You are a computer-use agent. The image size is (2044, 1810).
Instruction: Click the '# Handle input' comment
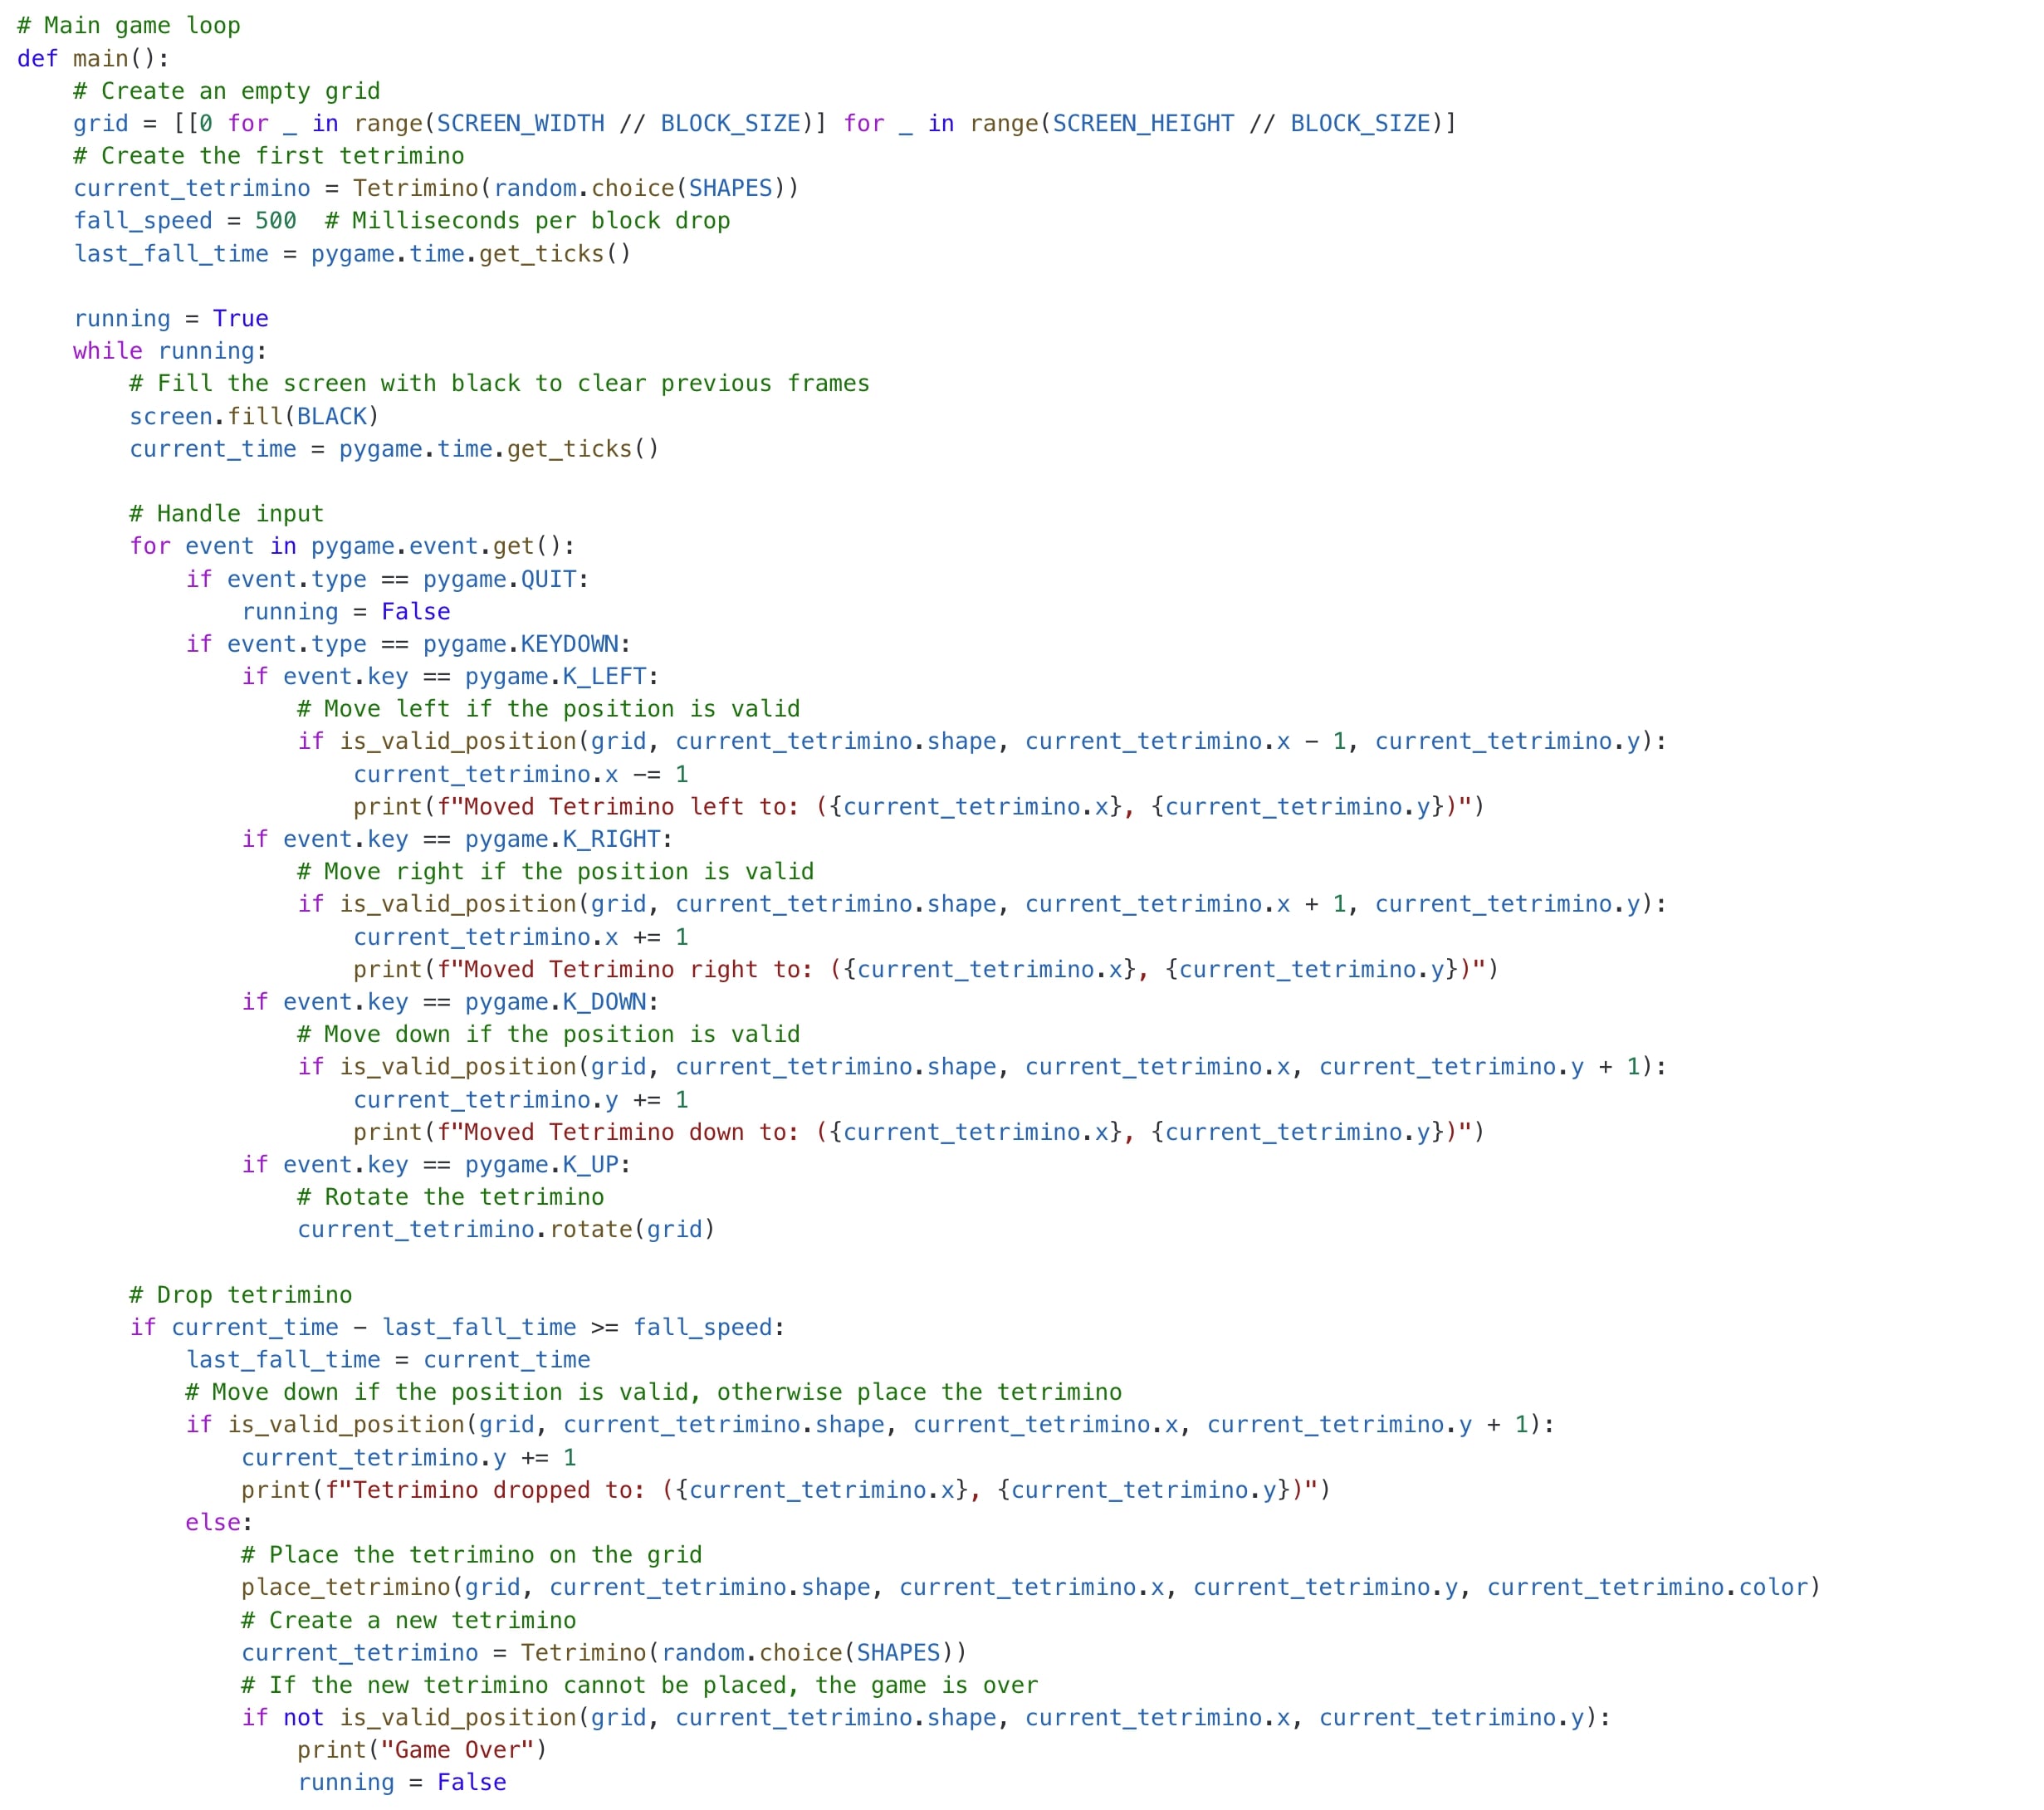(x=227, y=514)
